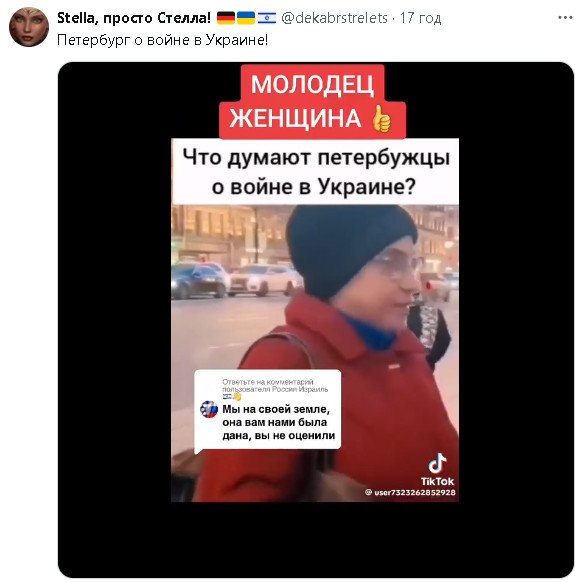Select the 'Петербург о войне в Украине!' post text
This screenshot has height=582, width=582.
pos(163,40)
